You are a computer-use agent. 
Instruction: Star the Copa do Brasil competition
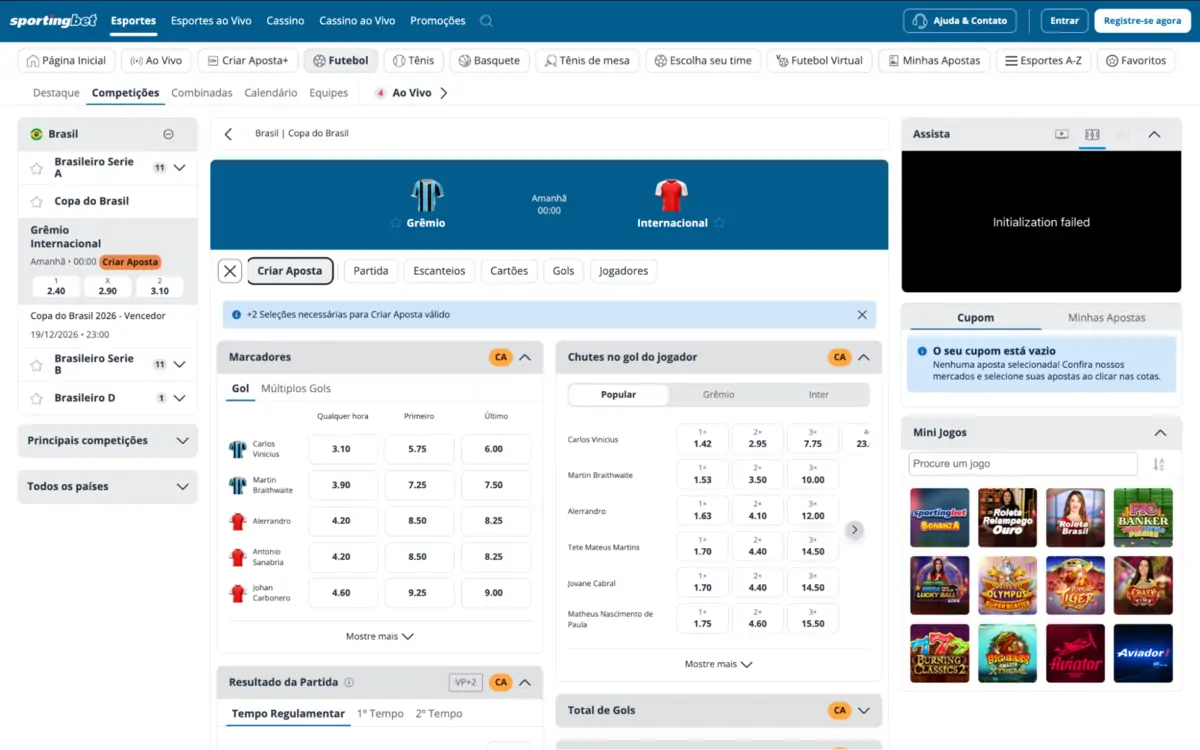(37, 201)
